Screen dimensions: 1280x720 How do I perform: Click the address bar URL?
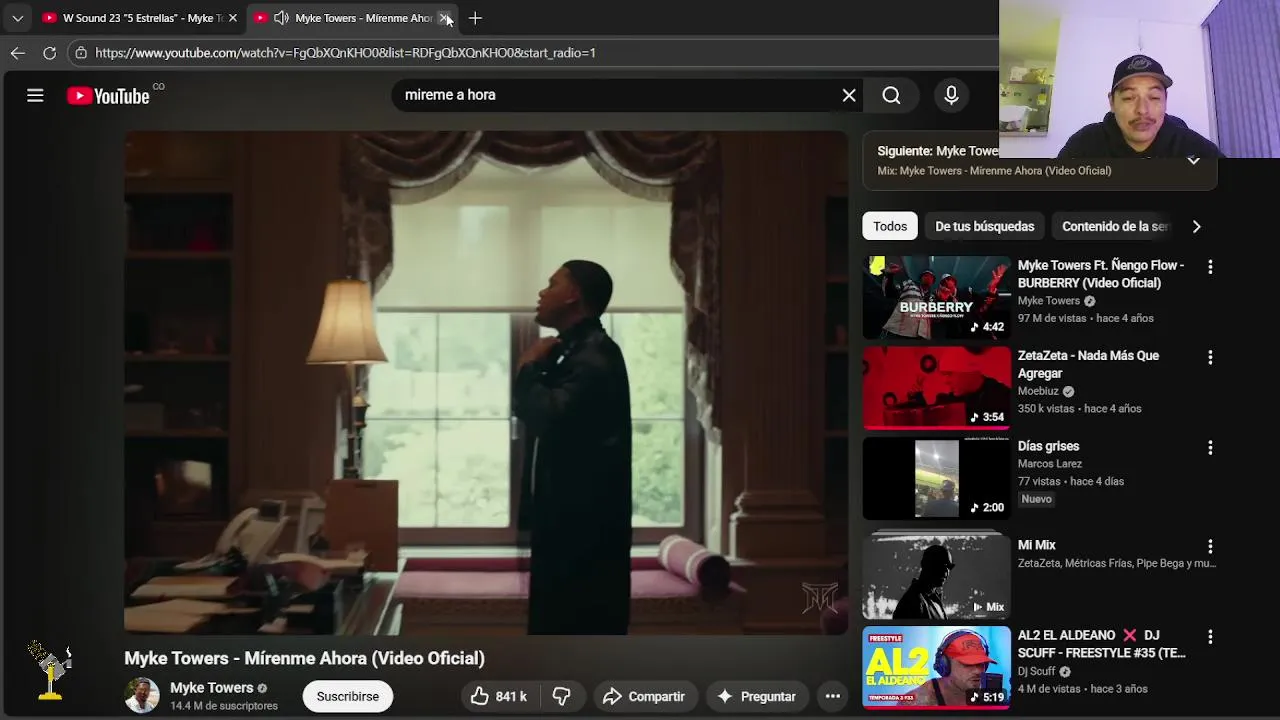point(346,53)
